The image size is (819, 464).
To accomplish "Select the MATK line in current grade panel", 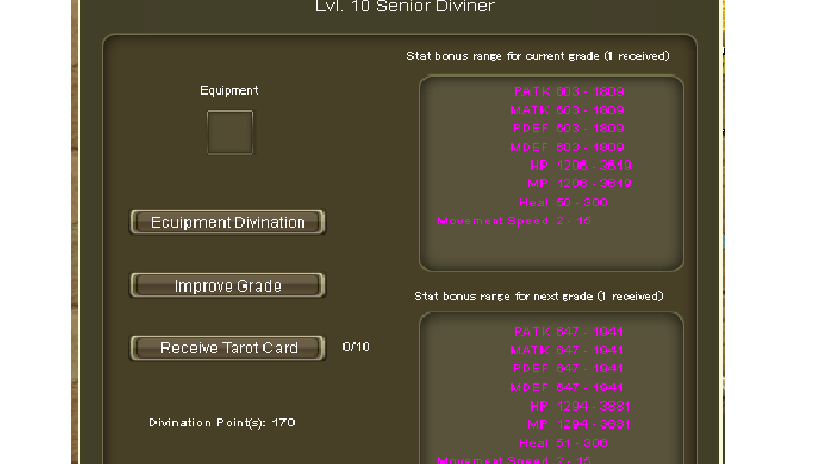I will coord(567,110).
